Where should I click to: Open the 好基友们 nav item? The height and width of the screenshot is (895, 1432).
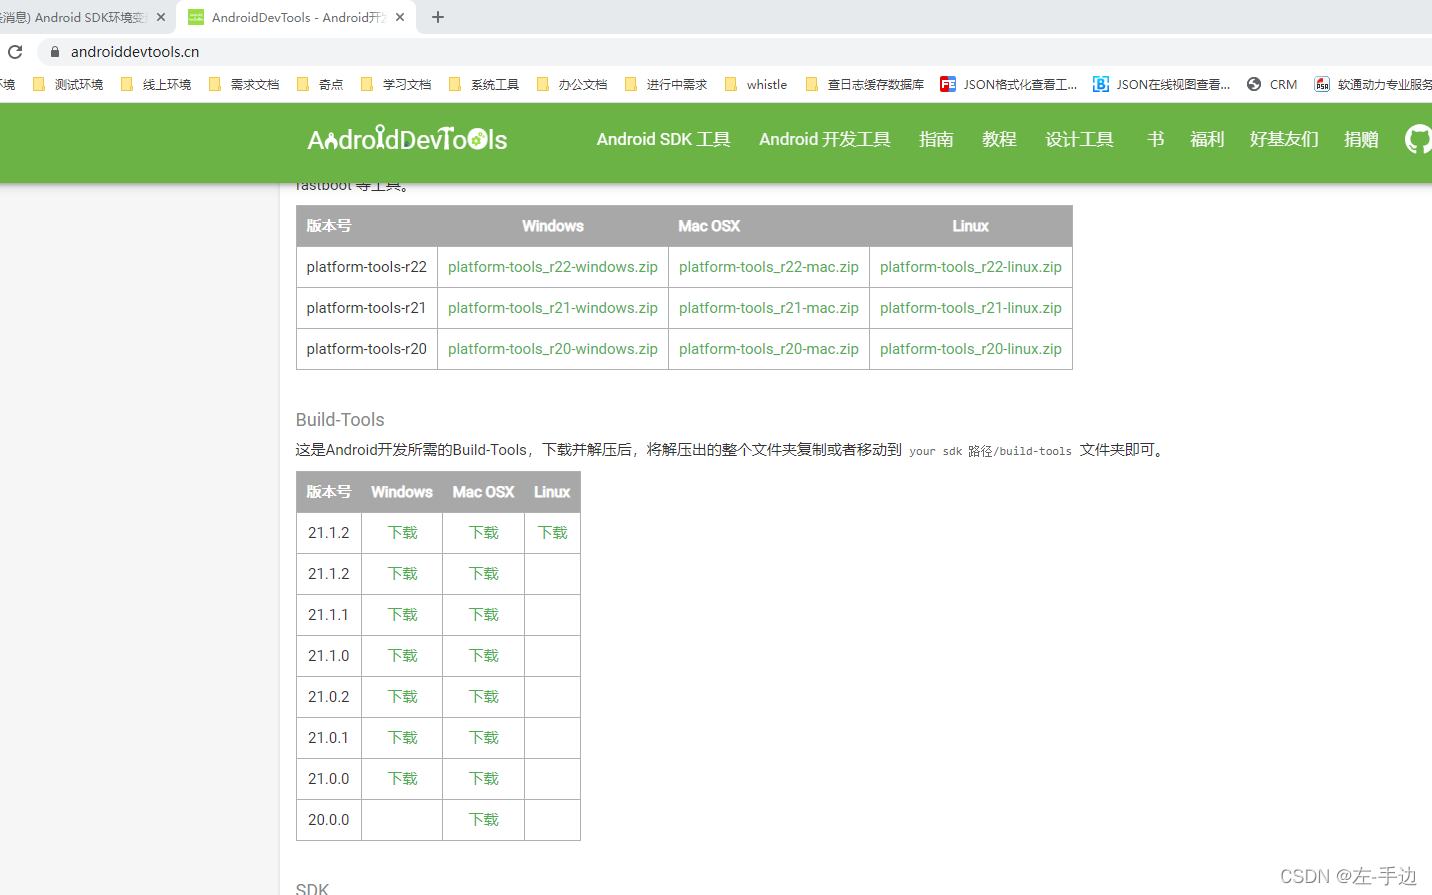1284,139
